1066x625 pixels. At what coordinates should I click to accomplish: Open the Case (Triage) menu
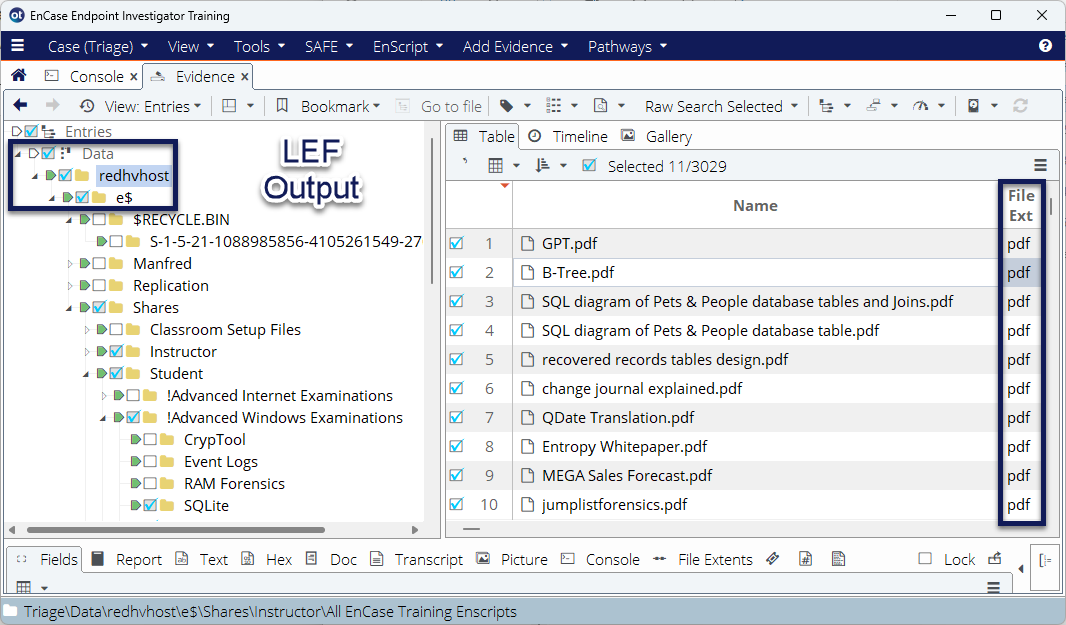[98, 46]
